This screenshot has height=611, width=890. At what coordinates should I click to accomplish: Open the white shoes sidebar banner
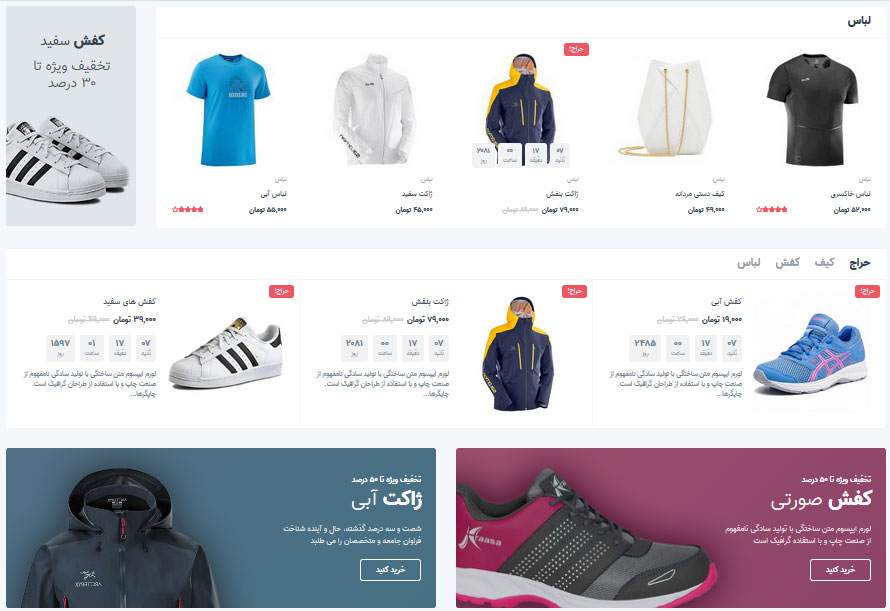71,116
